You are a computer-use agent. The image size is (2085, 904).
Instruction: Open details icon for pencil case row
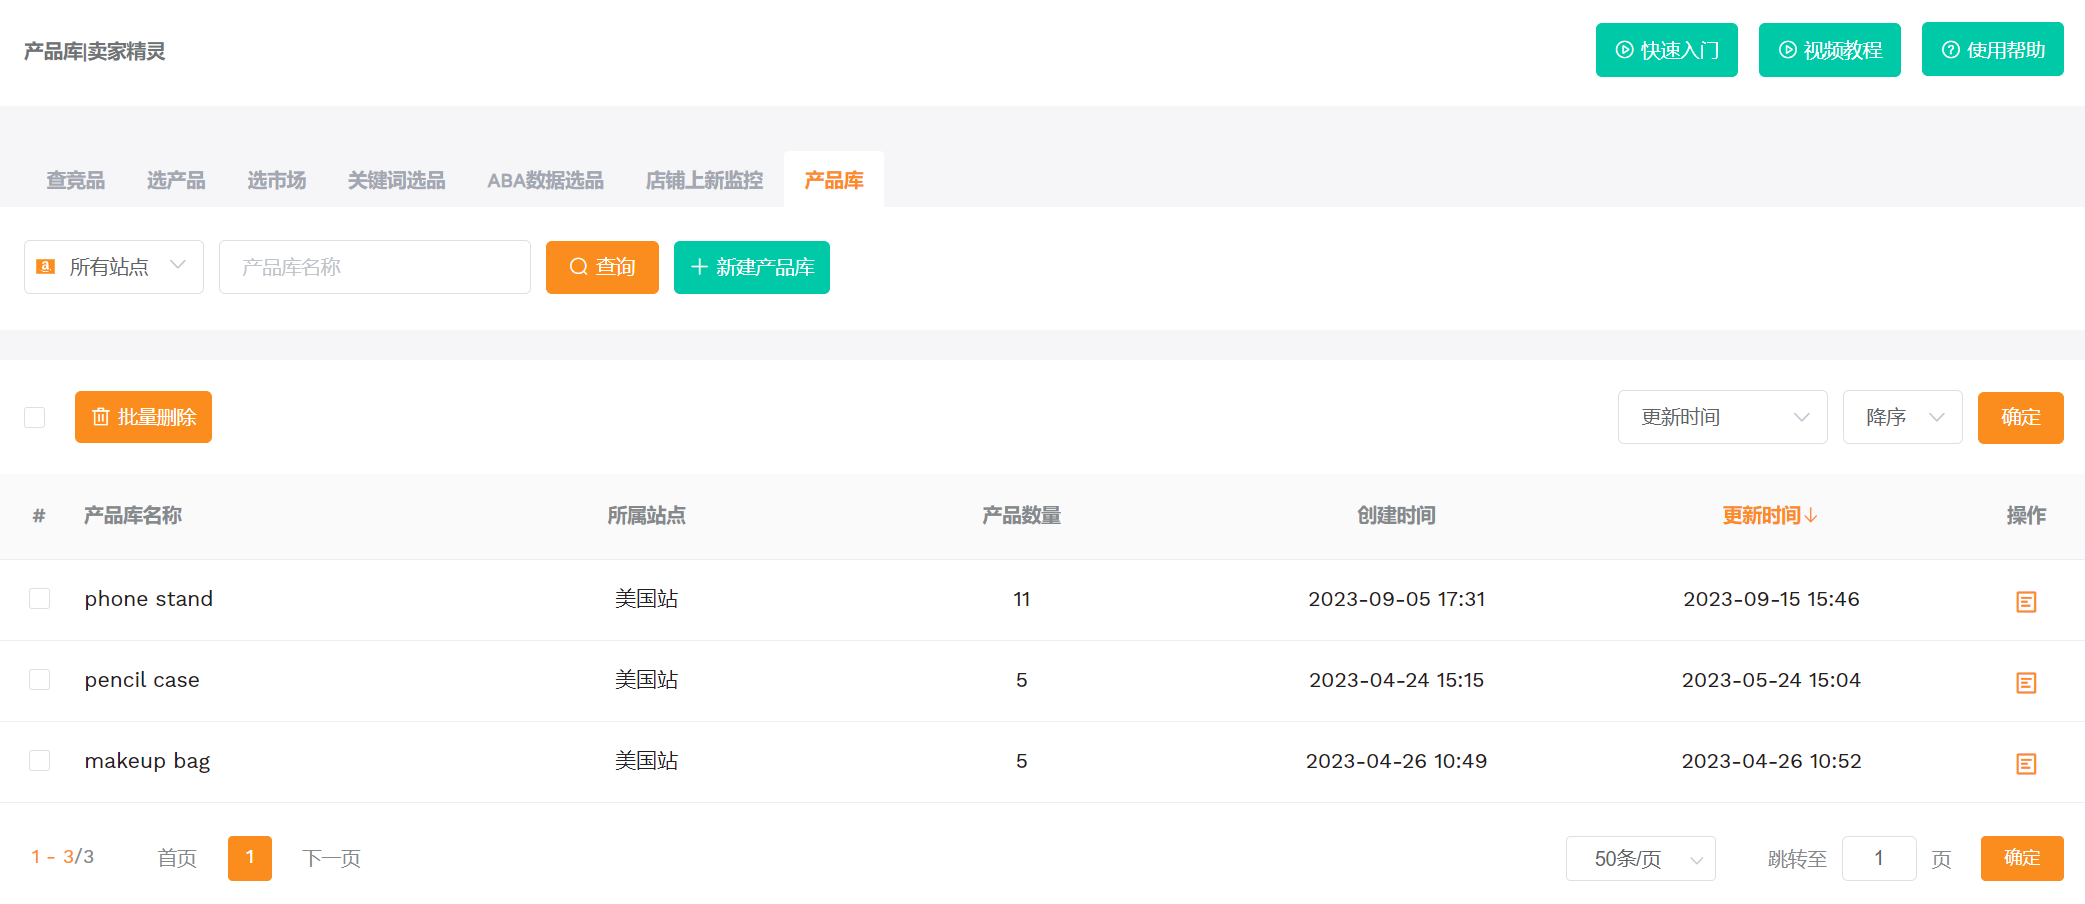2025,682
